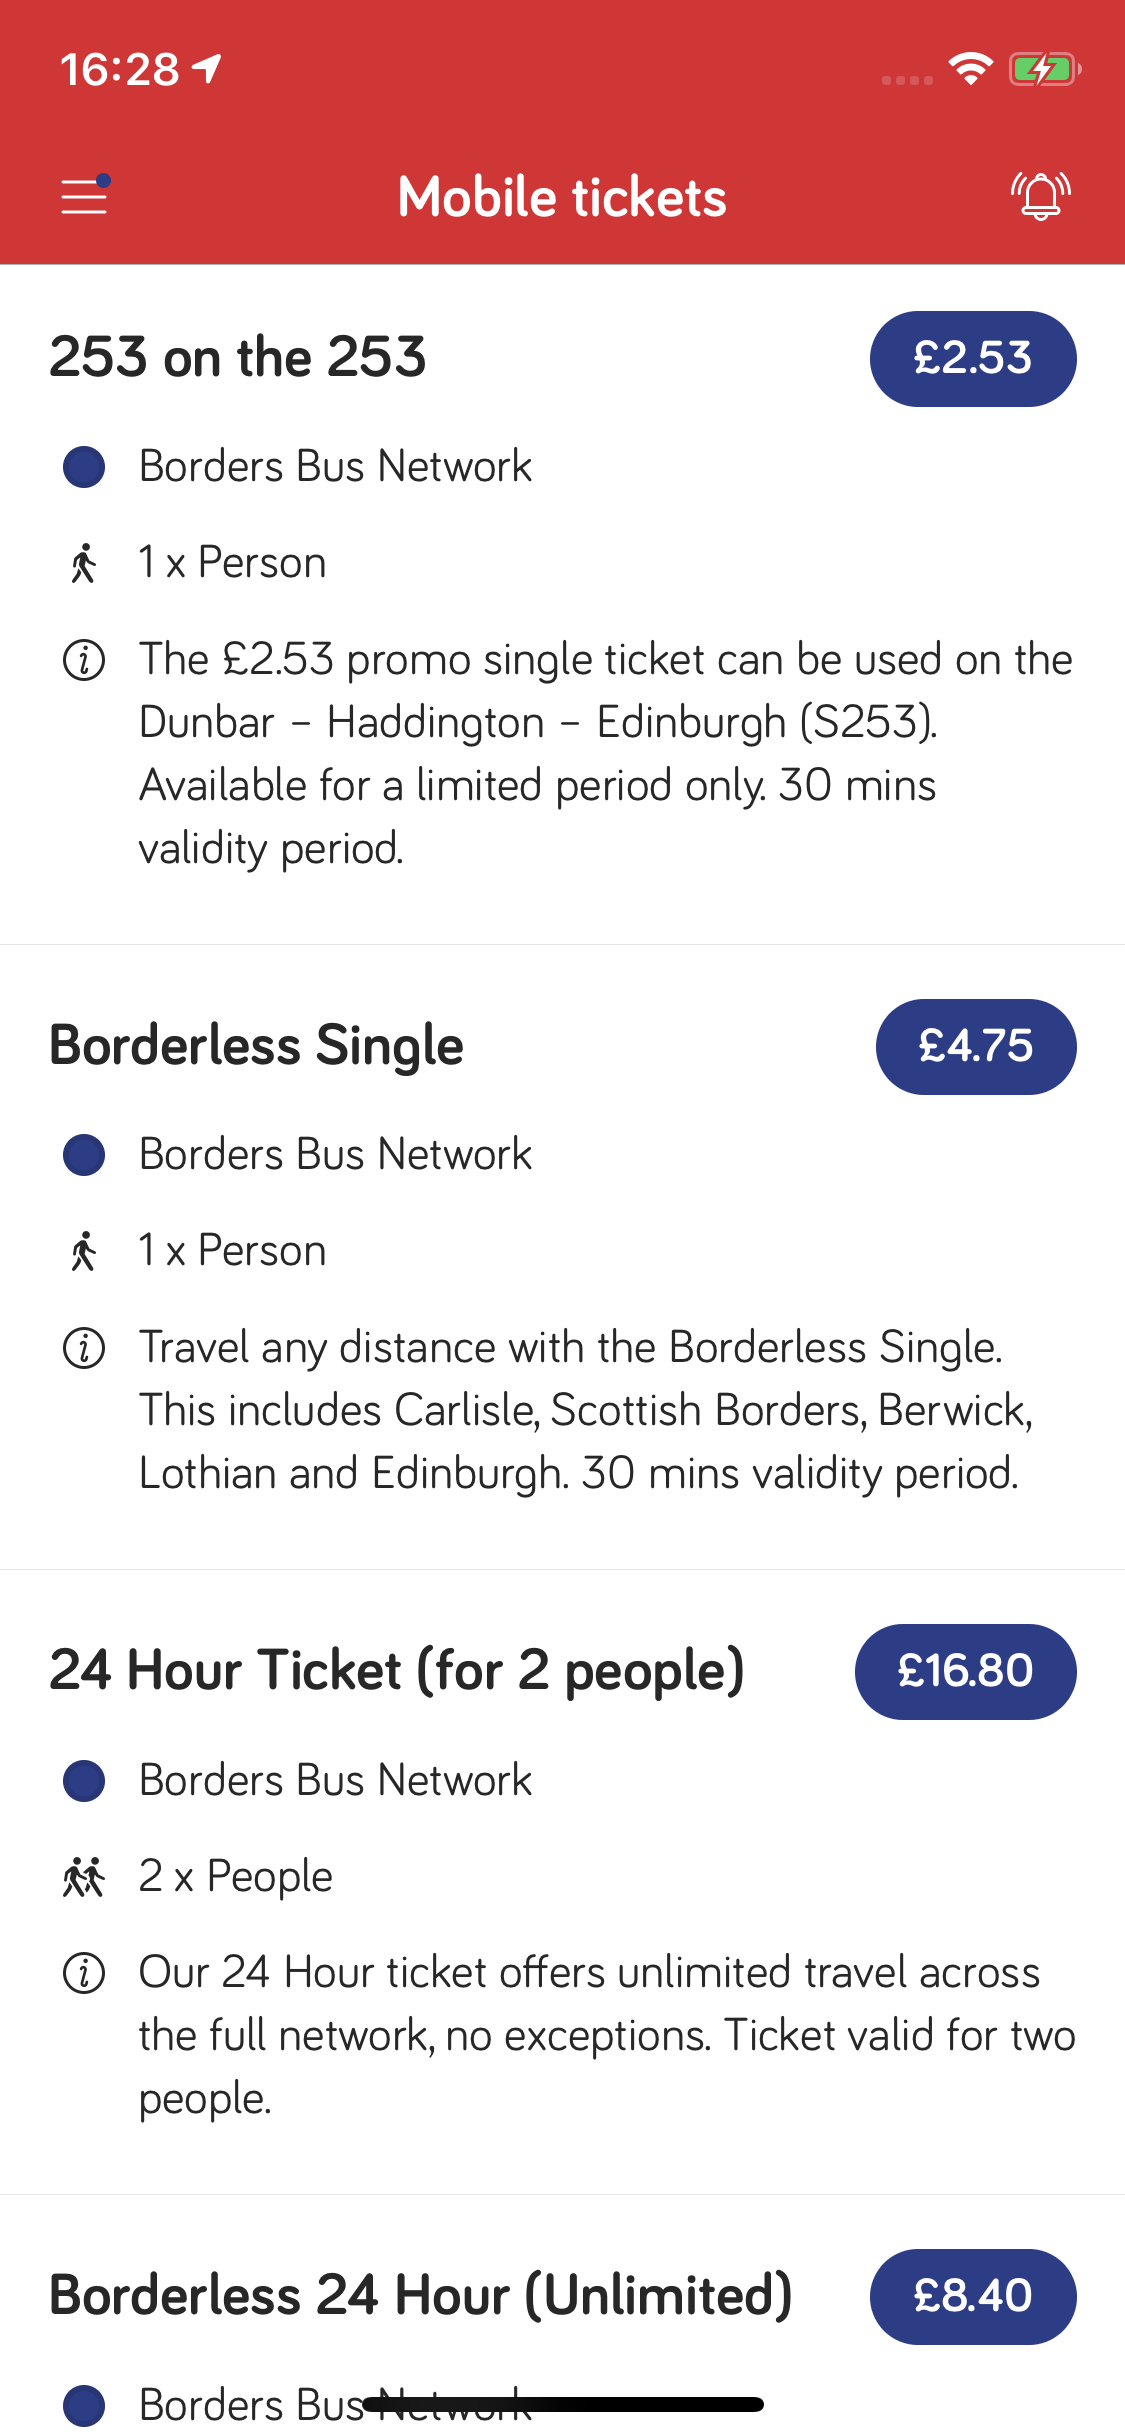Select the £8.40 price button
This screenshot has height=2436, width=1125.
tap(972, 2296)
